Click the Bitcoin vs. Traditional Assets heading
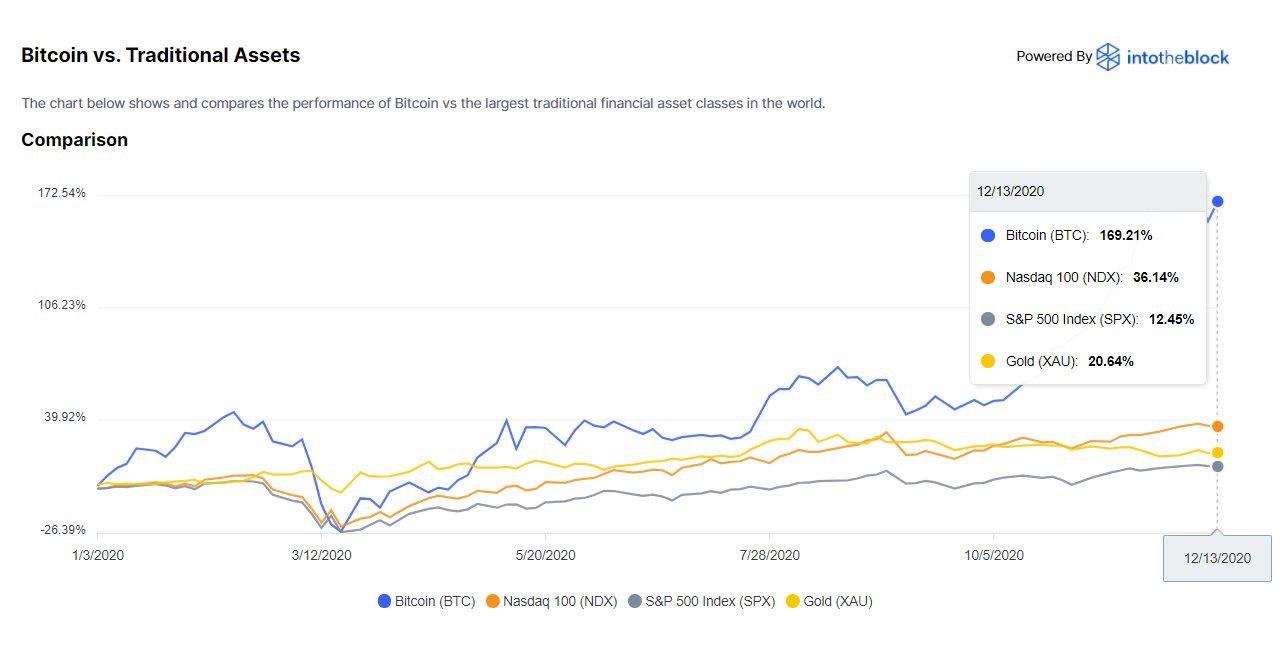This screenshot has width=1288, height=650. click(160, 56)
